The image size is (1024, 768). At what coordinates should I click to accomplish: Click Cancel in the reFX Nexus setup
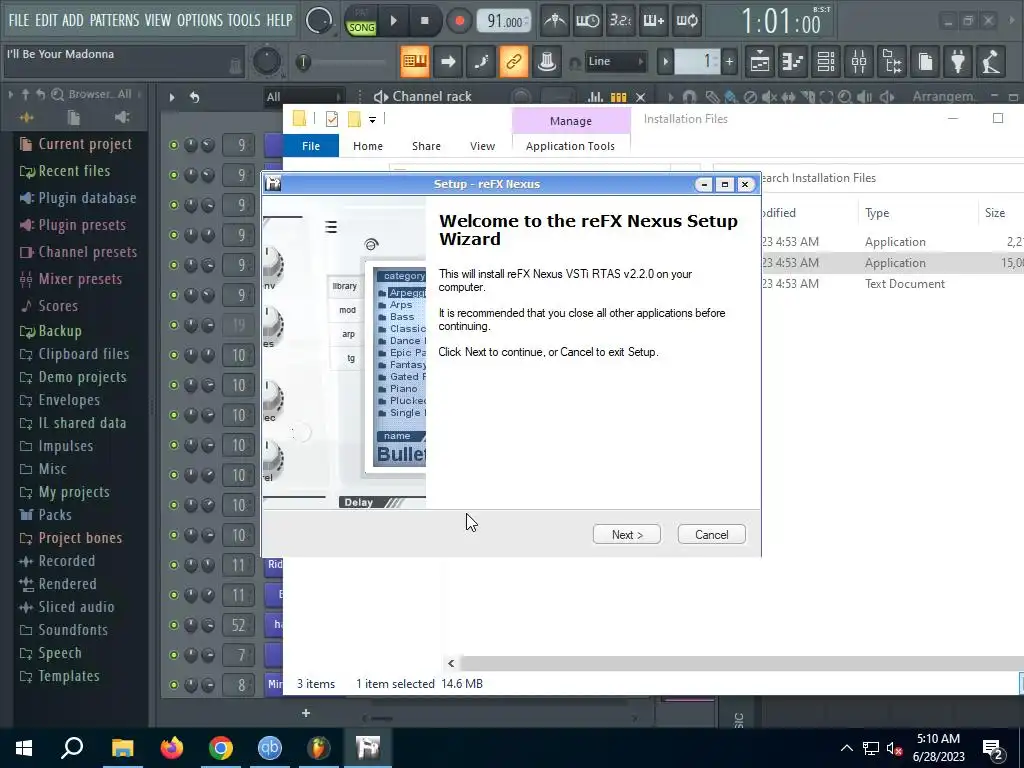[x=711, y=534]
